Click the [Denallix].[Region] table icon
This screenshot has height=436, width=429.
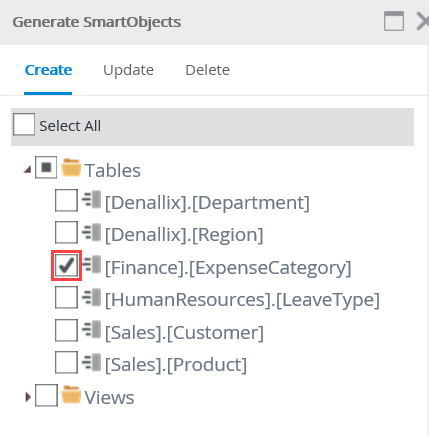91,232
